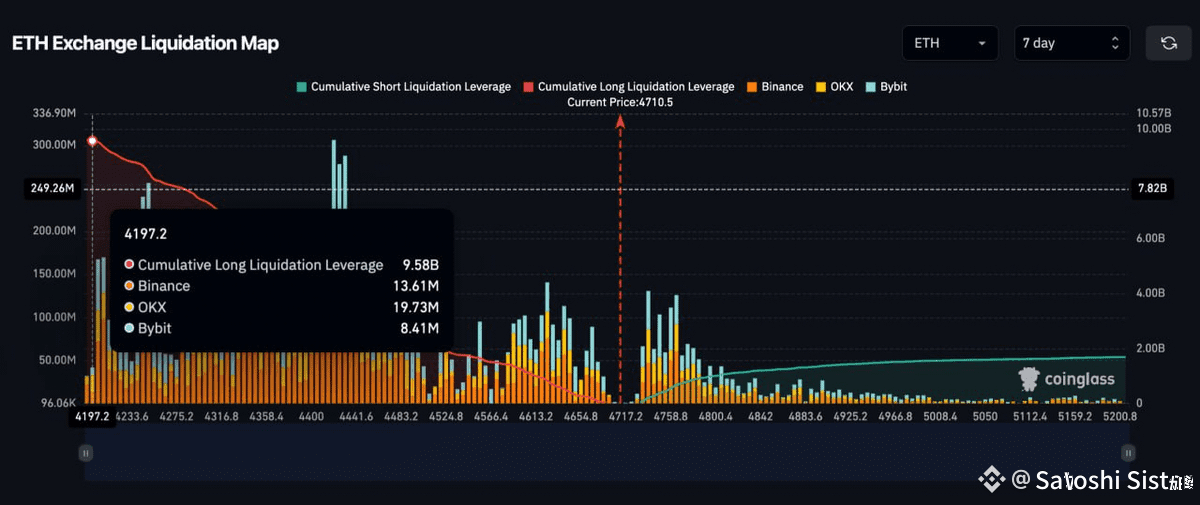This screenshot has width=1200, height=505.
Task: Click the red current price arrow tip
Action: point(620,121)
